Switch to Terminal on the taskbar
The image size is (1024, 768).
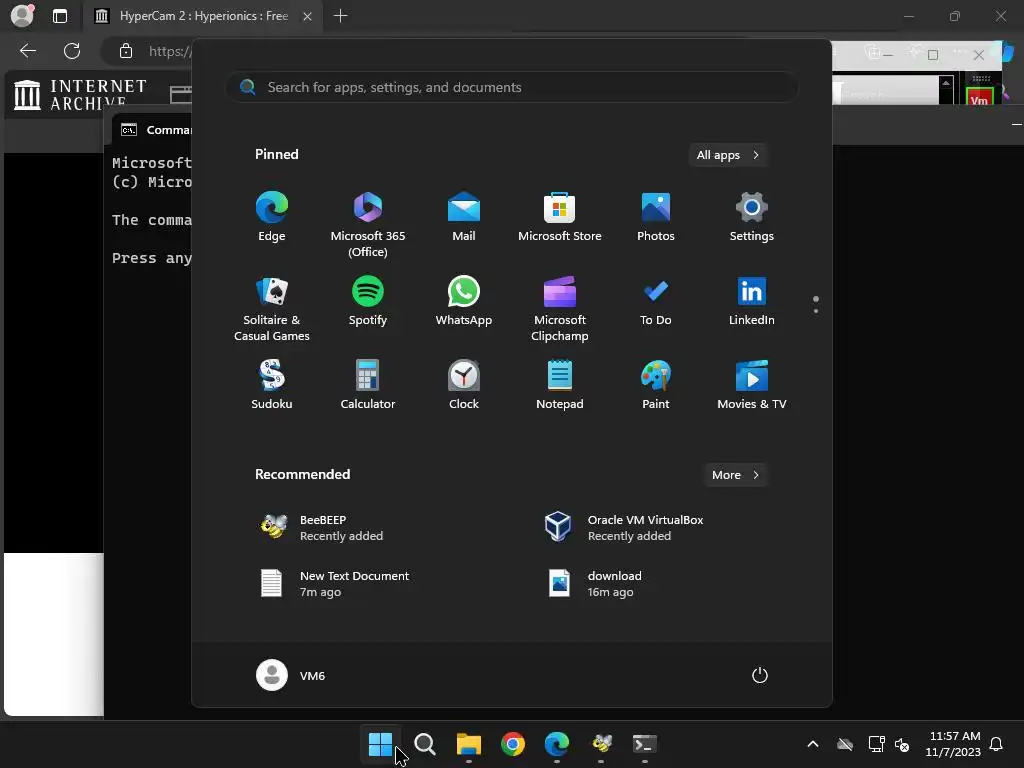645,744
